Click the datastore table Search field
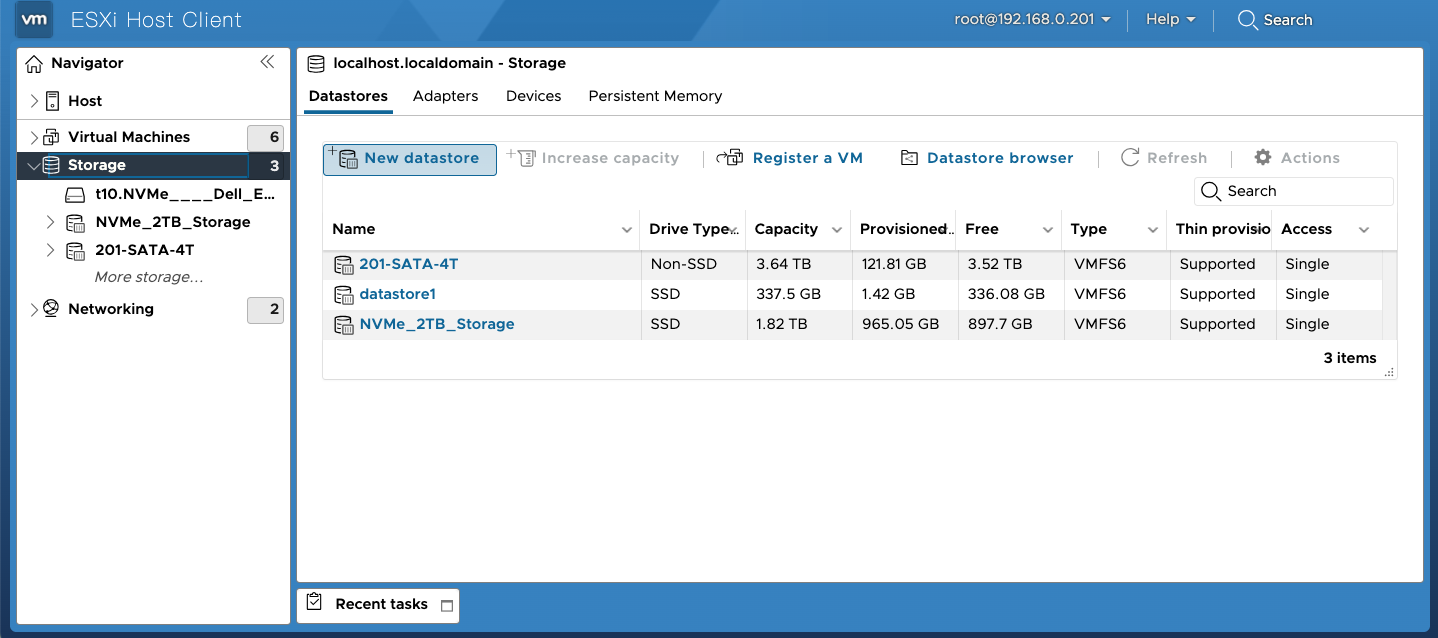The image size is (1438, 638). tap(1294, 191)
